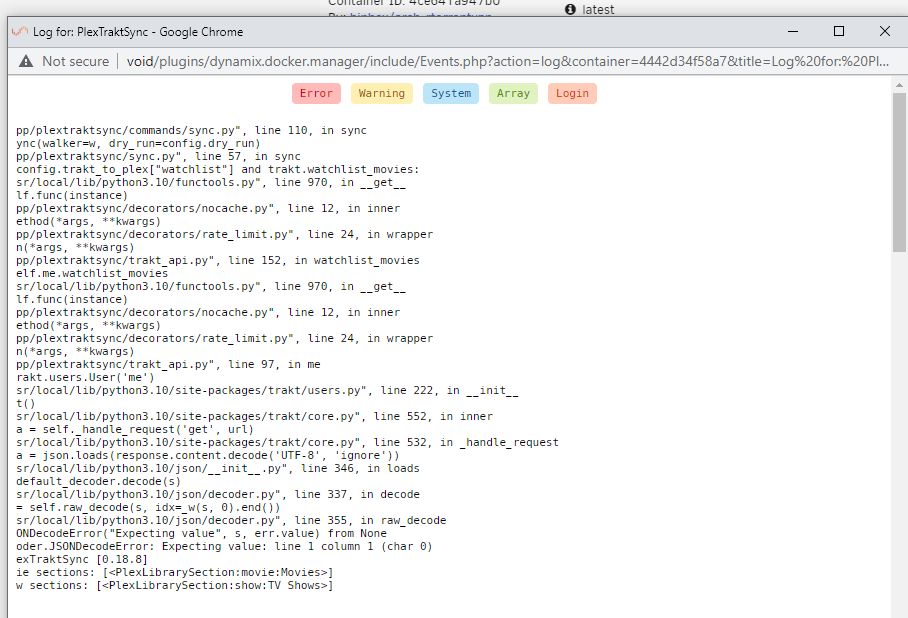Image resolution: width=908 pixels, height=618 pixels.
Task: Click the vertical scrollbar thumb in log window
Action: [899, 172]
